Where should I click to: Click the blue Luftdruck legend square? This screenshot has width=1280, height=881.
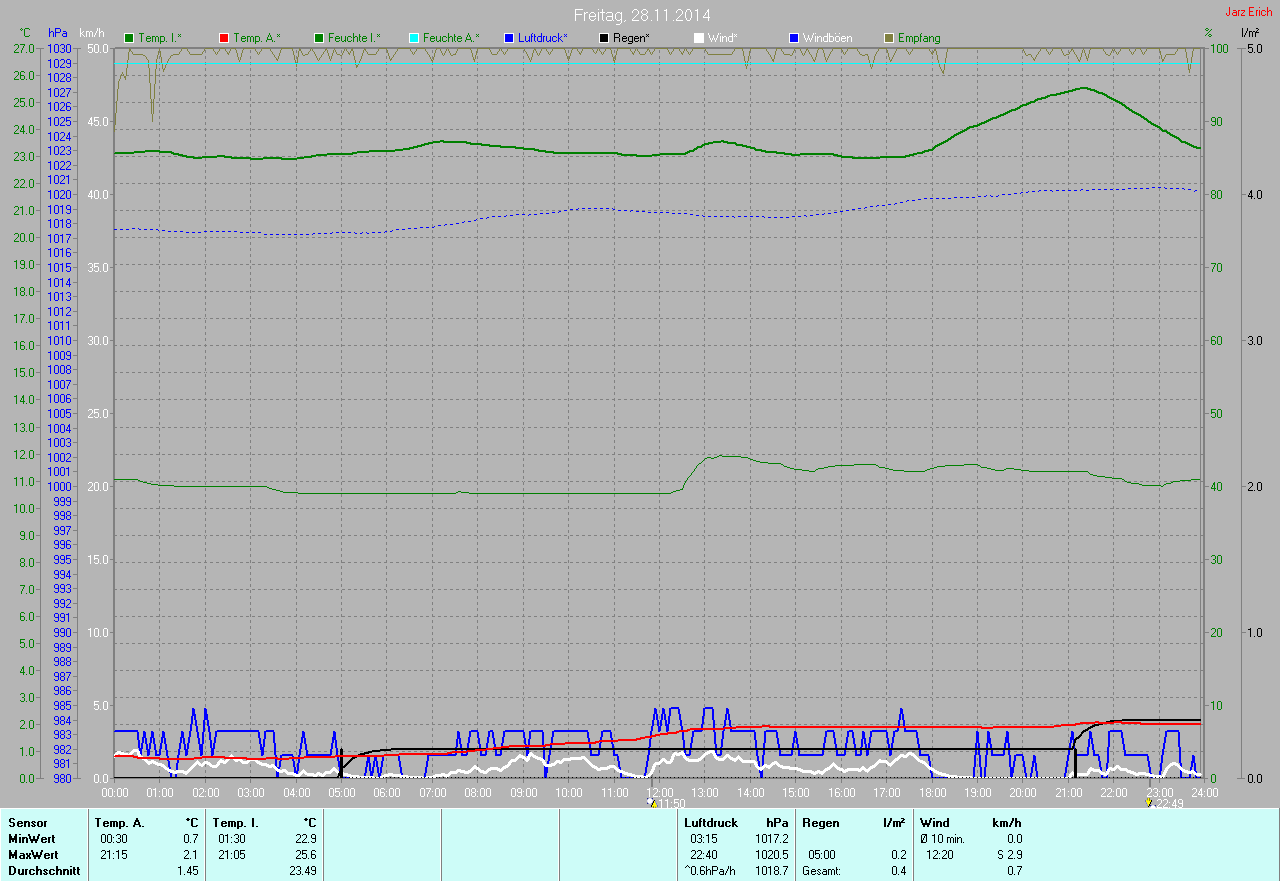click(x=509, y=38)
